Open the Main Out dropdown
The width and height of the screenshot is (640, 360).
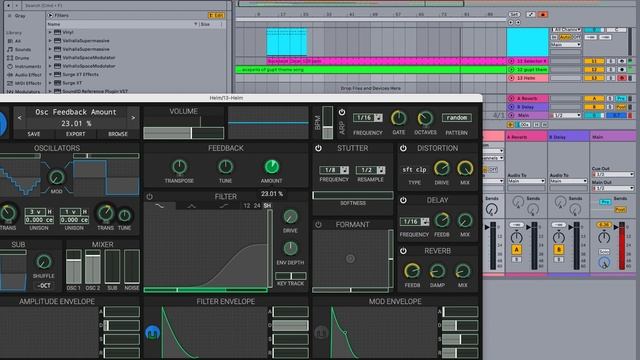pyautogui.click(x=612, y=188)
